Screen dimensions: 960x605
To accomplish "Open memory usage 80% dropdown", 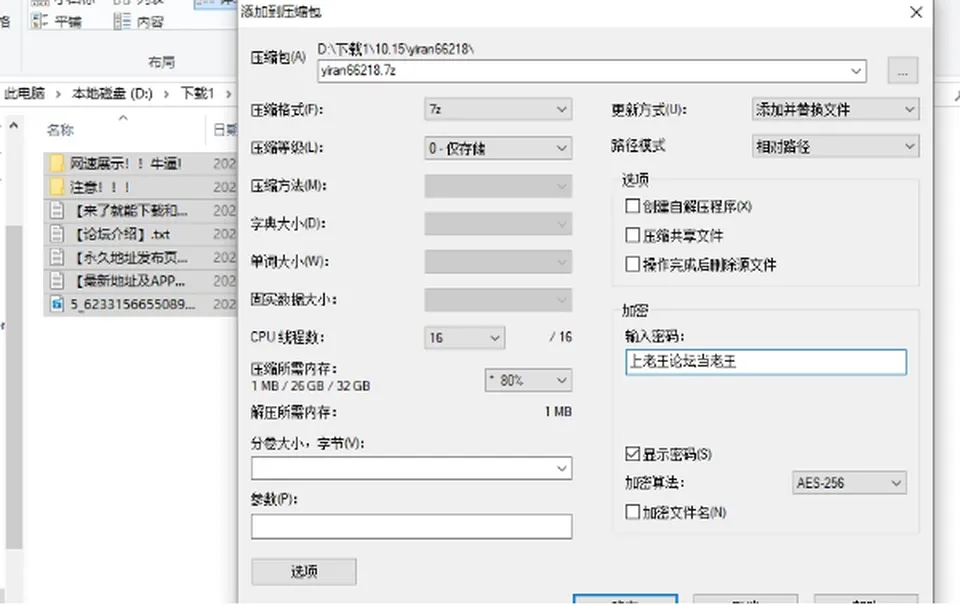I will (528, 380).
